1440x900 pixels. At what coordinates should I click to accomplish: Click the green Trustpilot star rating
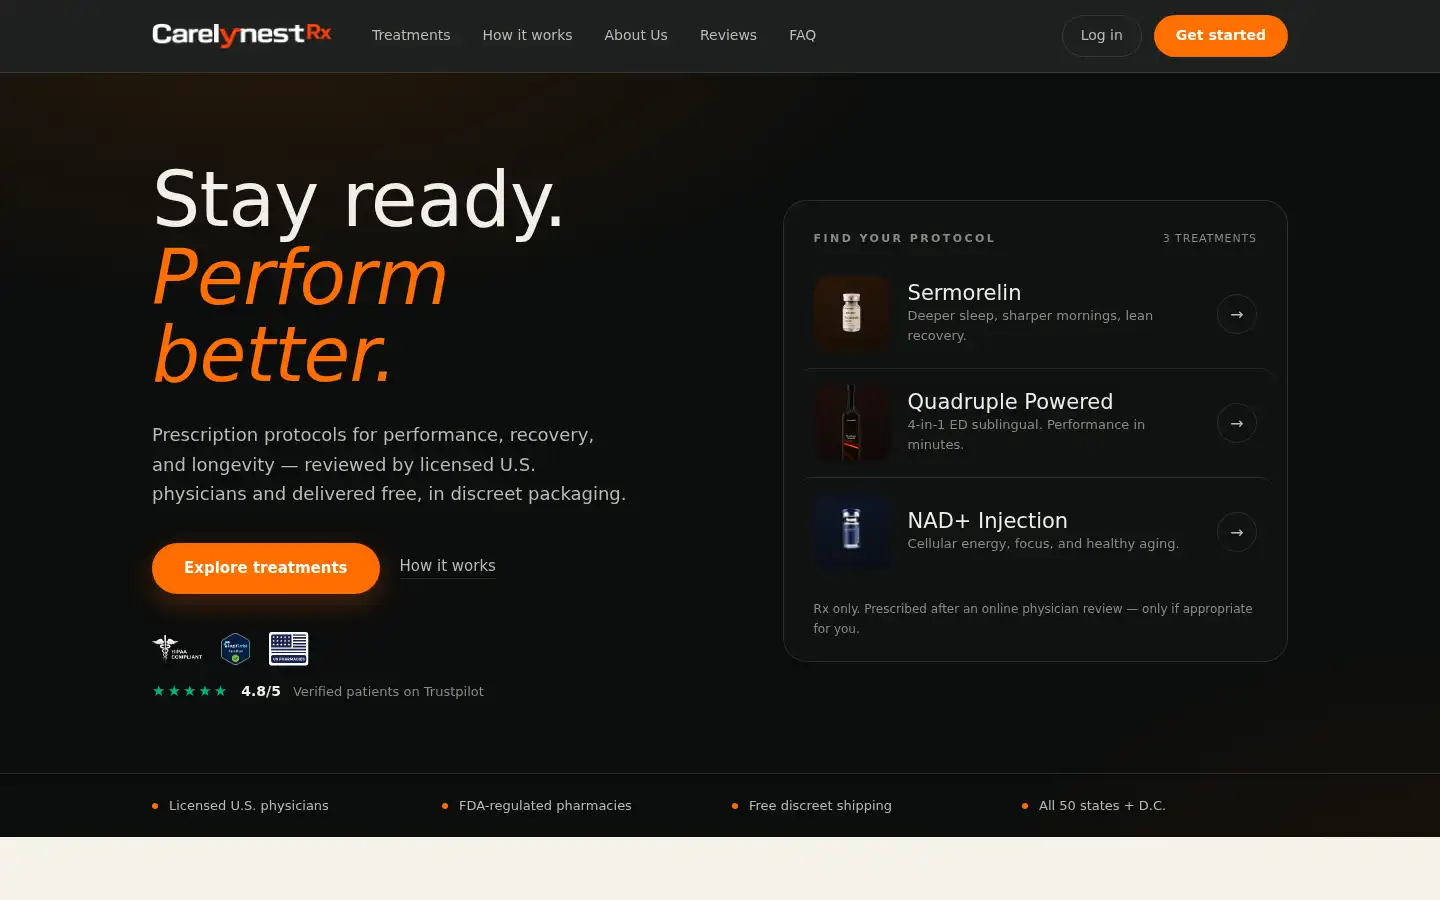189,691
